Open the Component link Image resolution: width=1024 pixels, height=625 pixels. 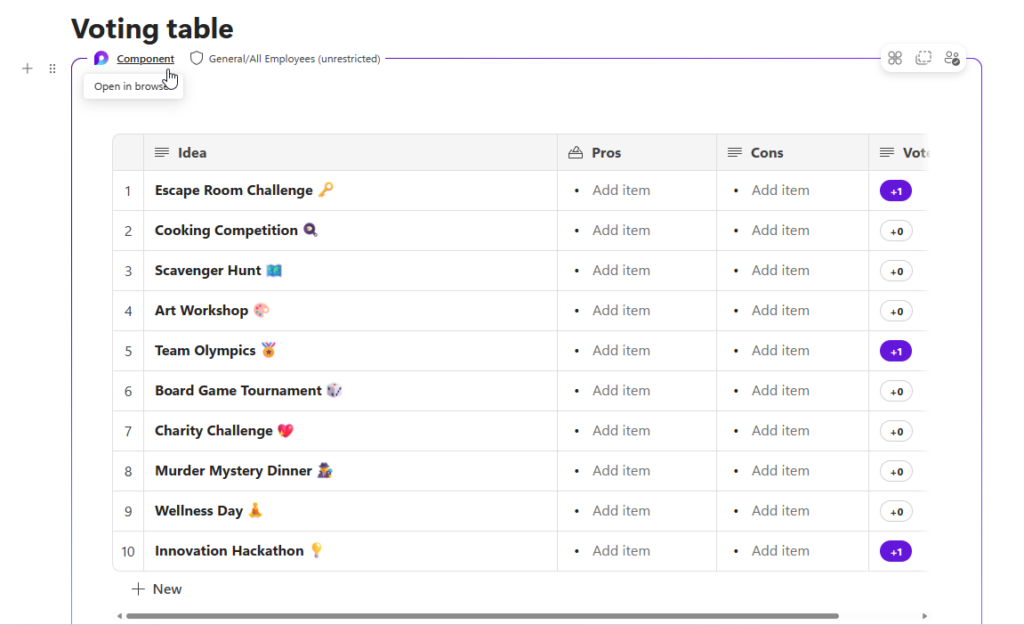[145, 59]
